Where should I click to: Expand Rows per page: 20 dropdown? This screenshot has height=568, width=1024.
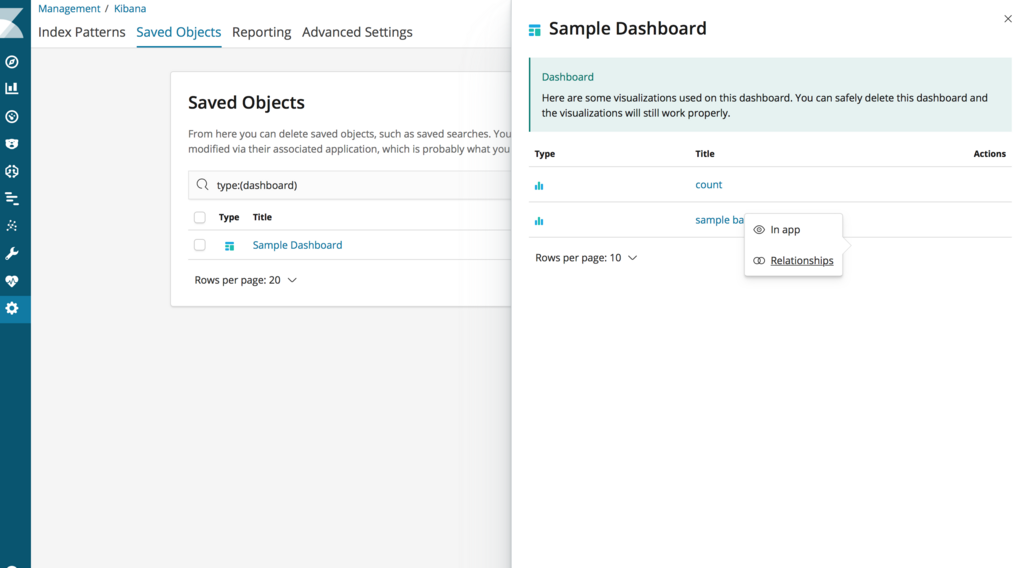246,280
